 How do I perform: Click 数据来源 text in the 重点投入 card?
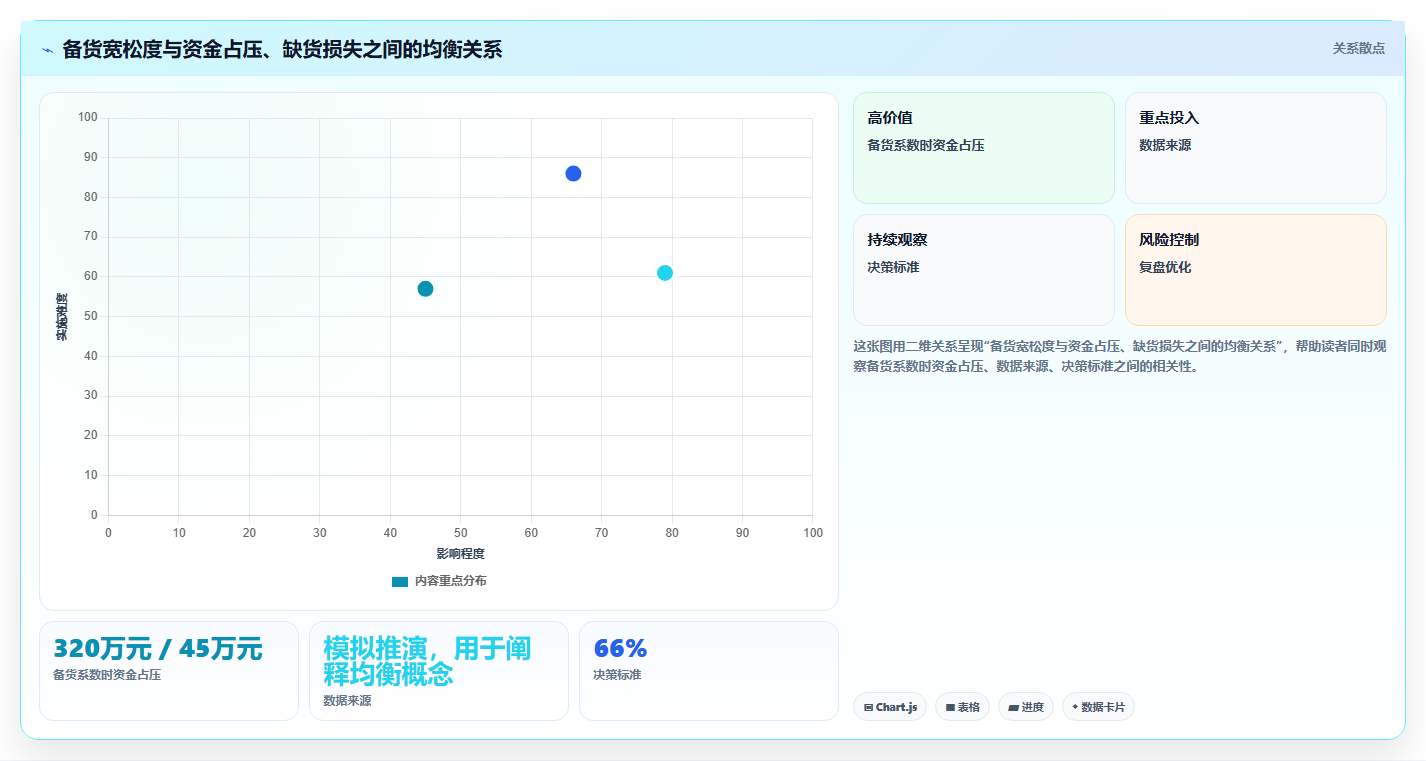pos(1165,146)
